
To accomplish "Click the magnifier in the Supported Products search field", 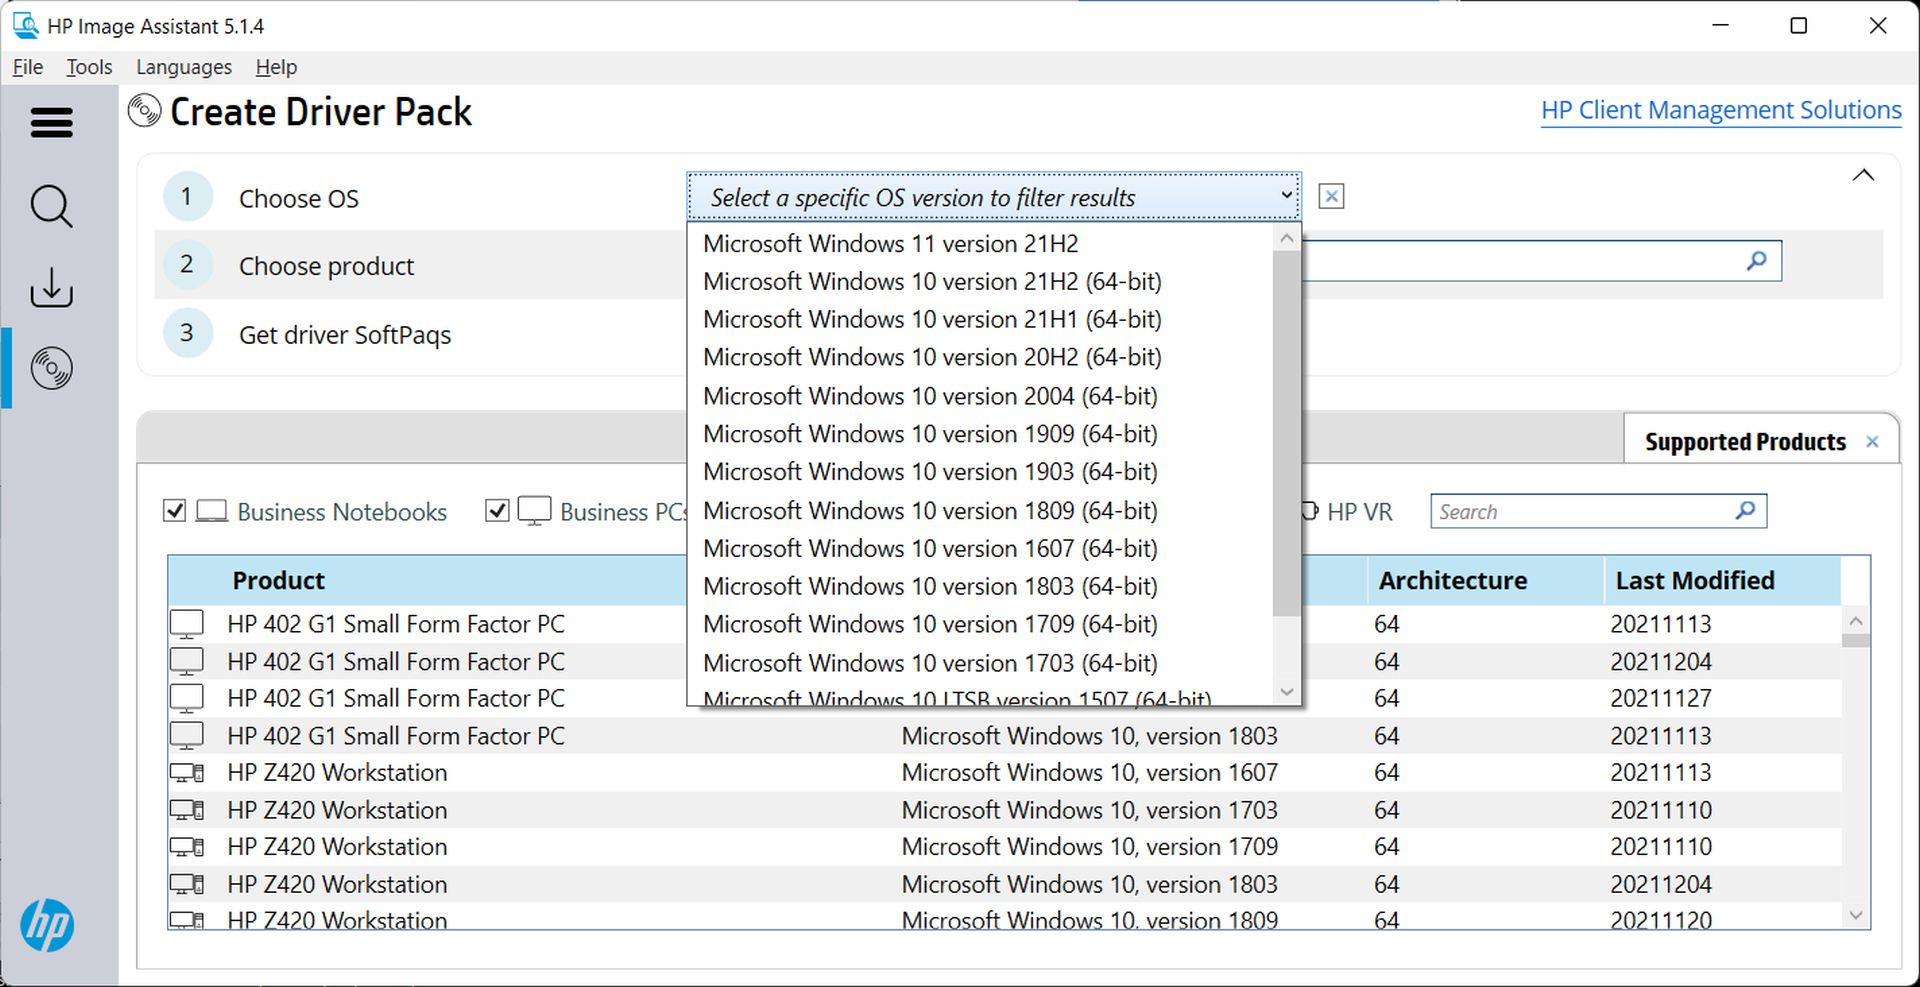I will coord(1745,511).
